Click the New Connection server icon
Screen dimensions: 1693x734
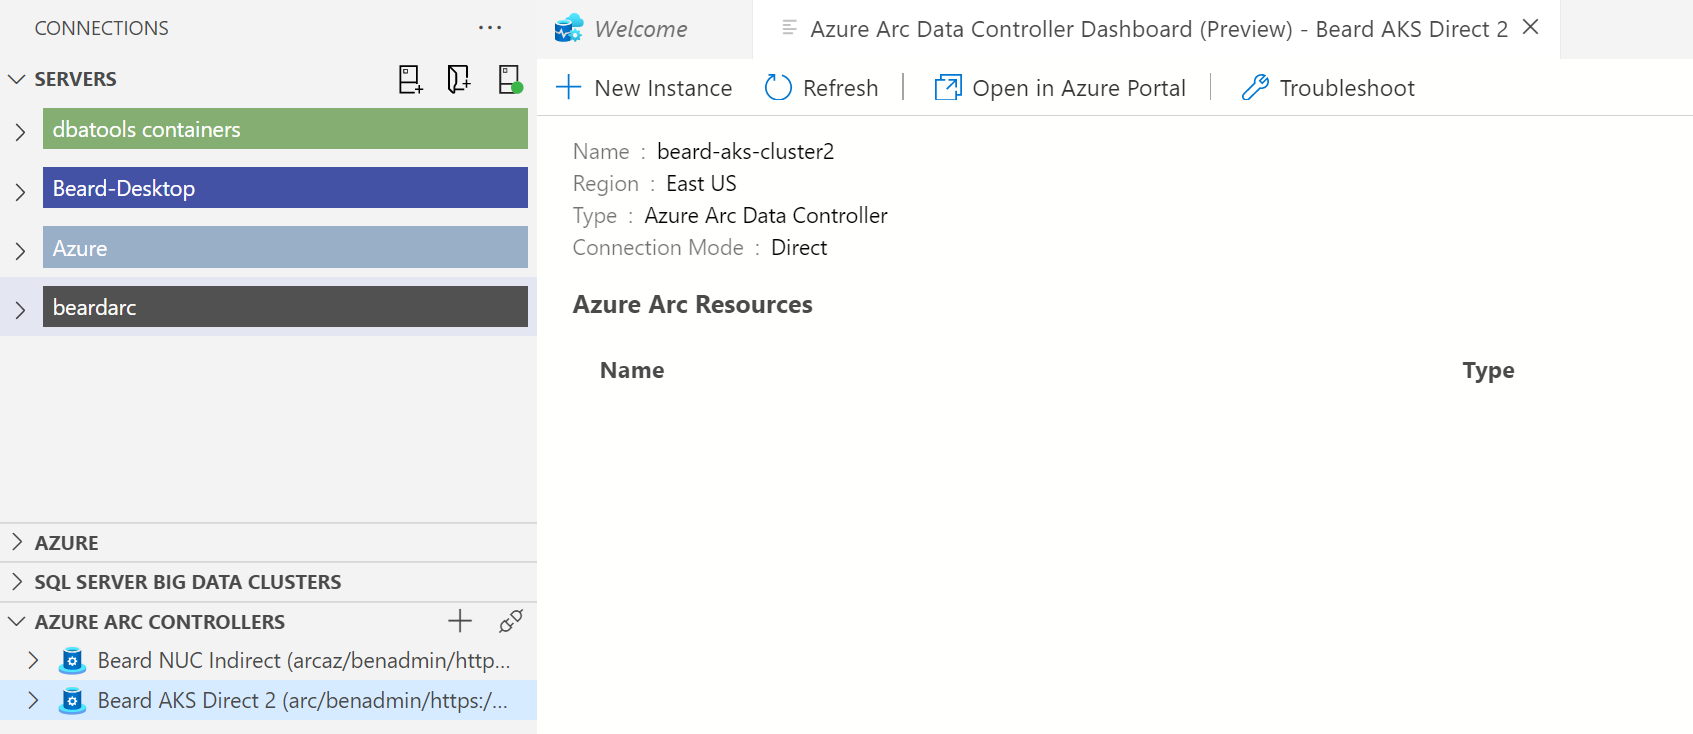click(410, 79)
